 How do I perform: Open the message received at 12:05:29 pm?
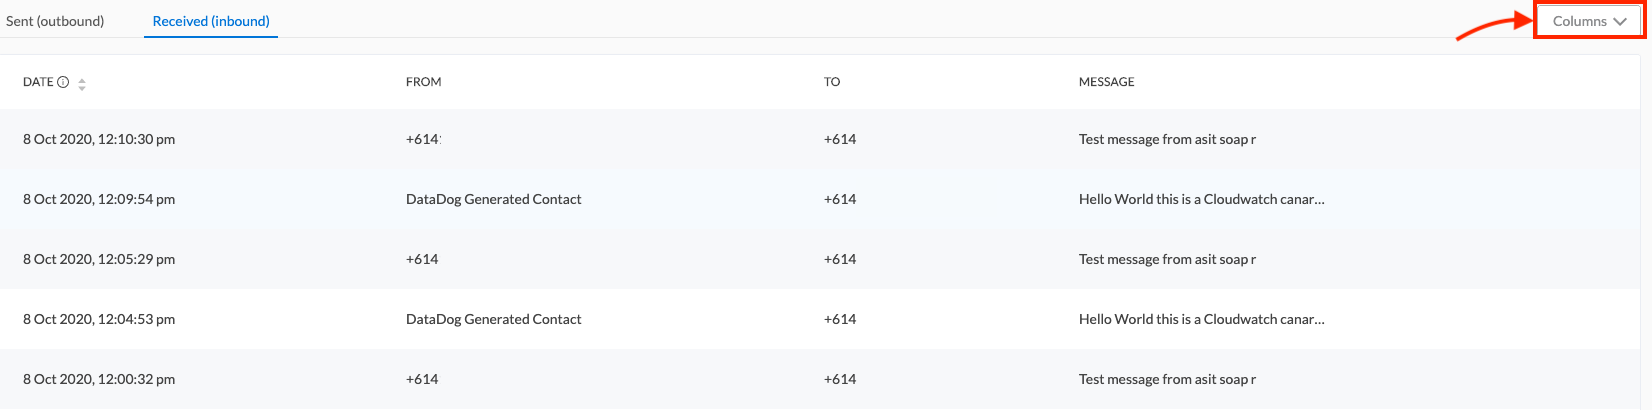click(820, 259)
